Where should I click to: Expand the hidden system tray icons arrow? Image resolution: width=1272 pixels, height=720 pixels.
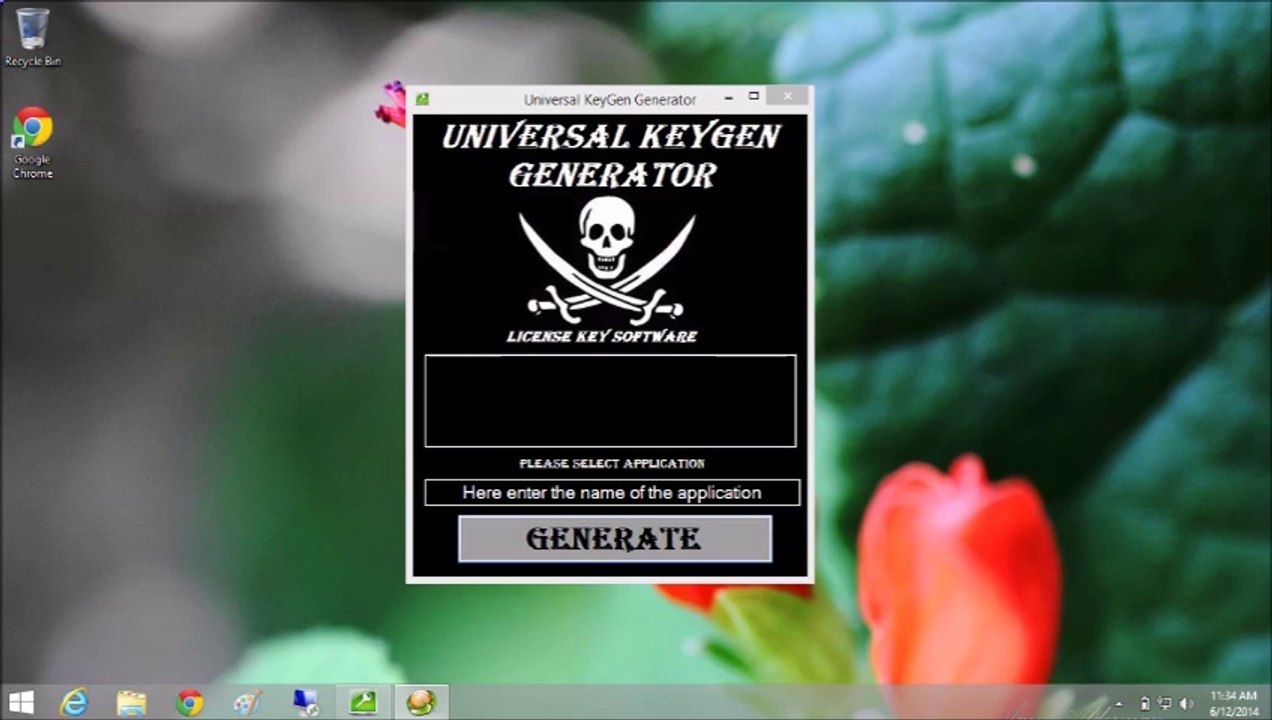pos(1119,704)
